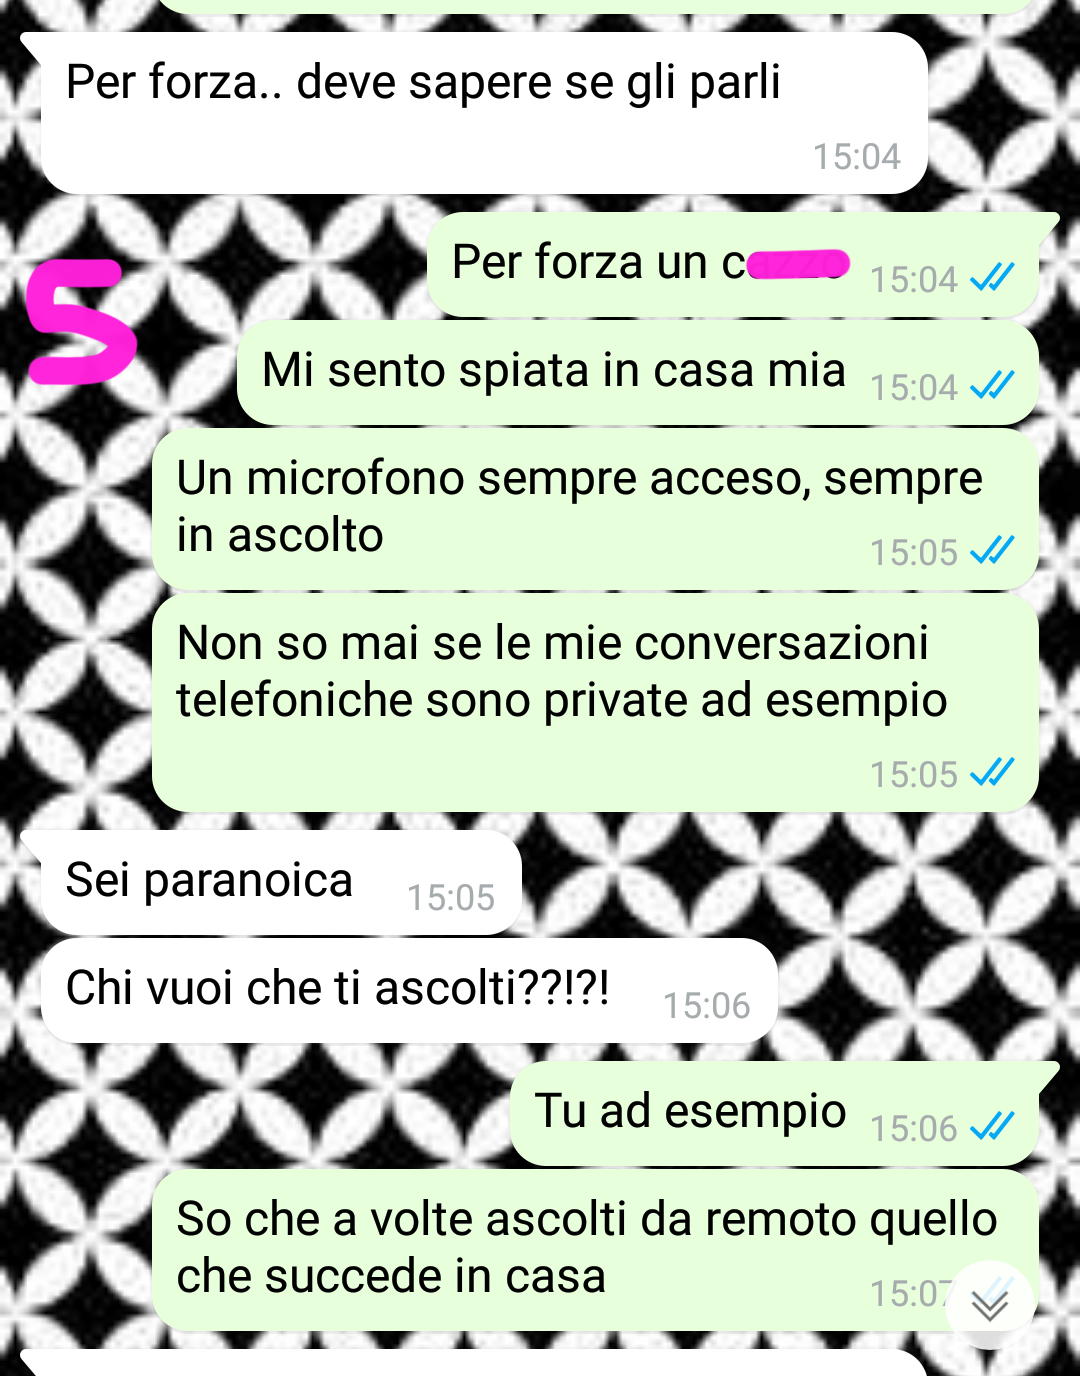
Task: Tap blue double ticks on 'Mi sento spiata' message
Action: pos(993,385)
